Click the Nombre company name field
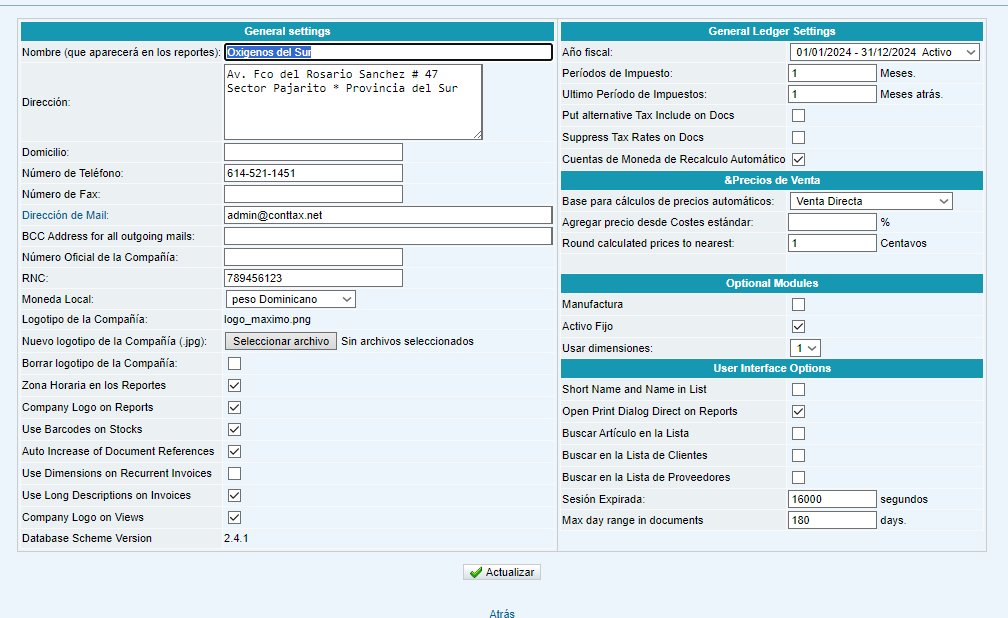The image size is (1008, 618). tap(388, 52)
